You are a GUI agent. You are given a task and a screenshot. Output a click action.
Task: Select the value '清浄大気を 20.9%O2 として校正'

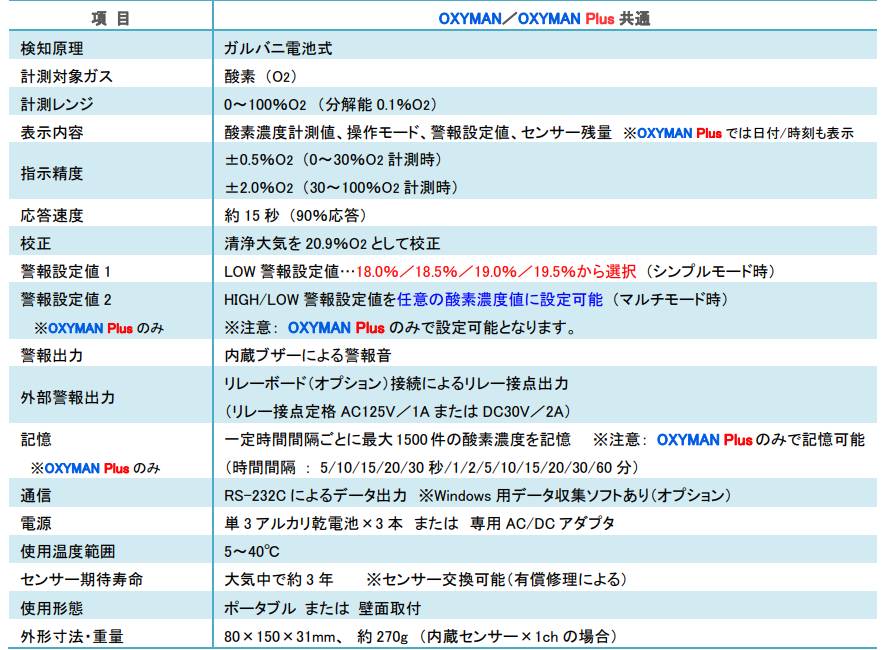[332, 243]
